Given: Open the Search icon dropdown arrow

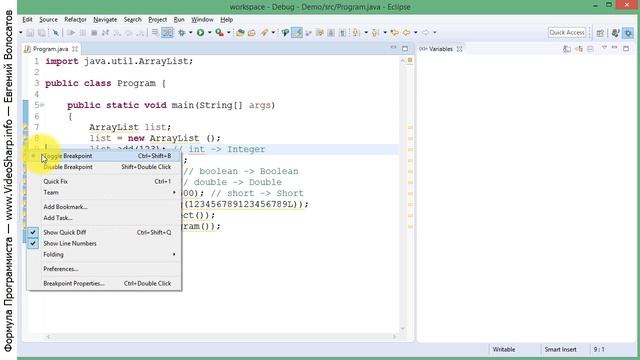Looking at the screenshot, I should (273, 33).
